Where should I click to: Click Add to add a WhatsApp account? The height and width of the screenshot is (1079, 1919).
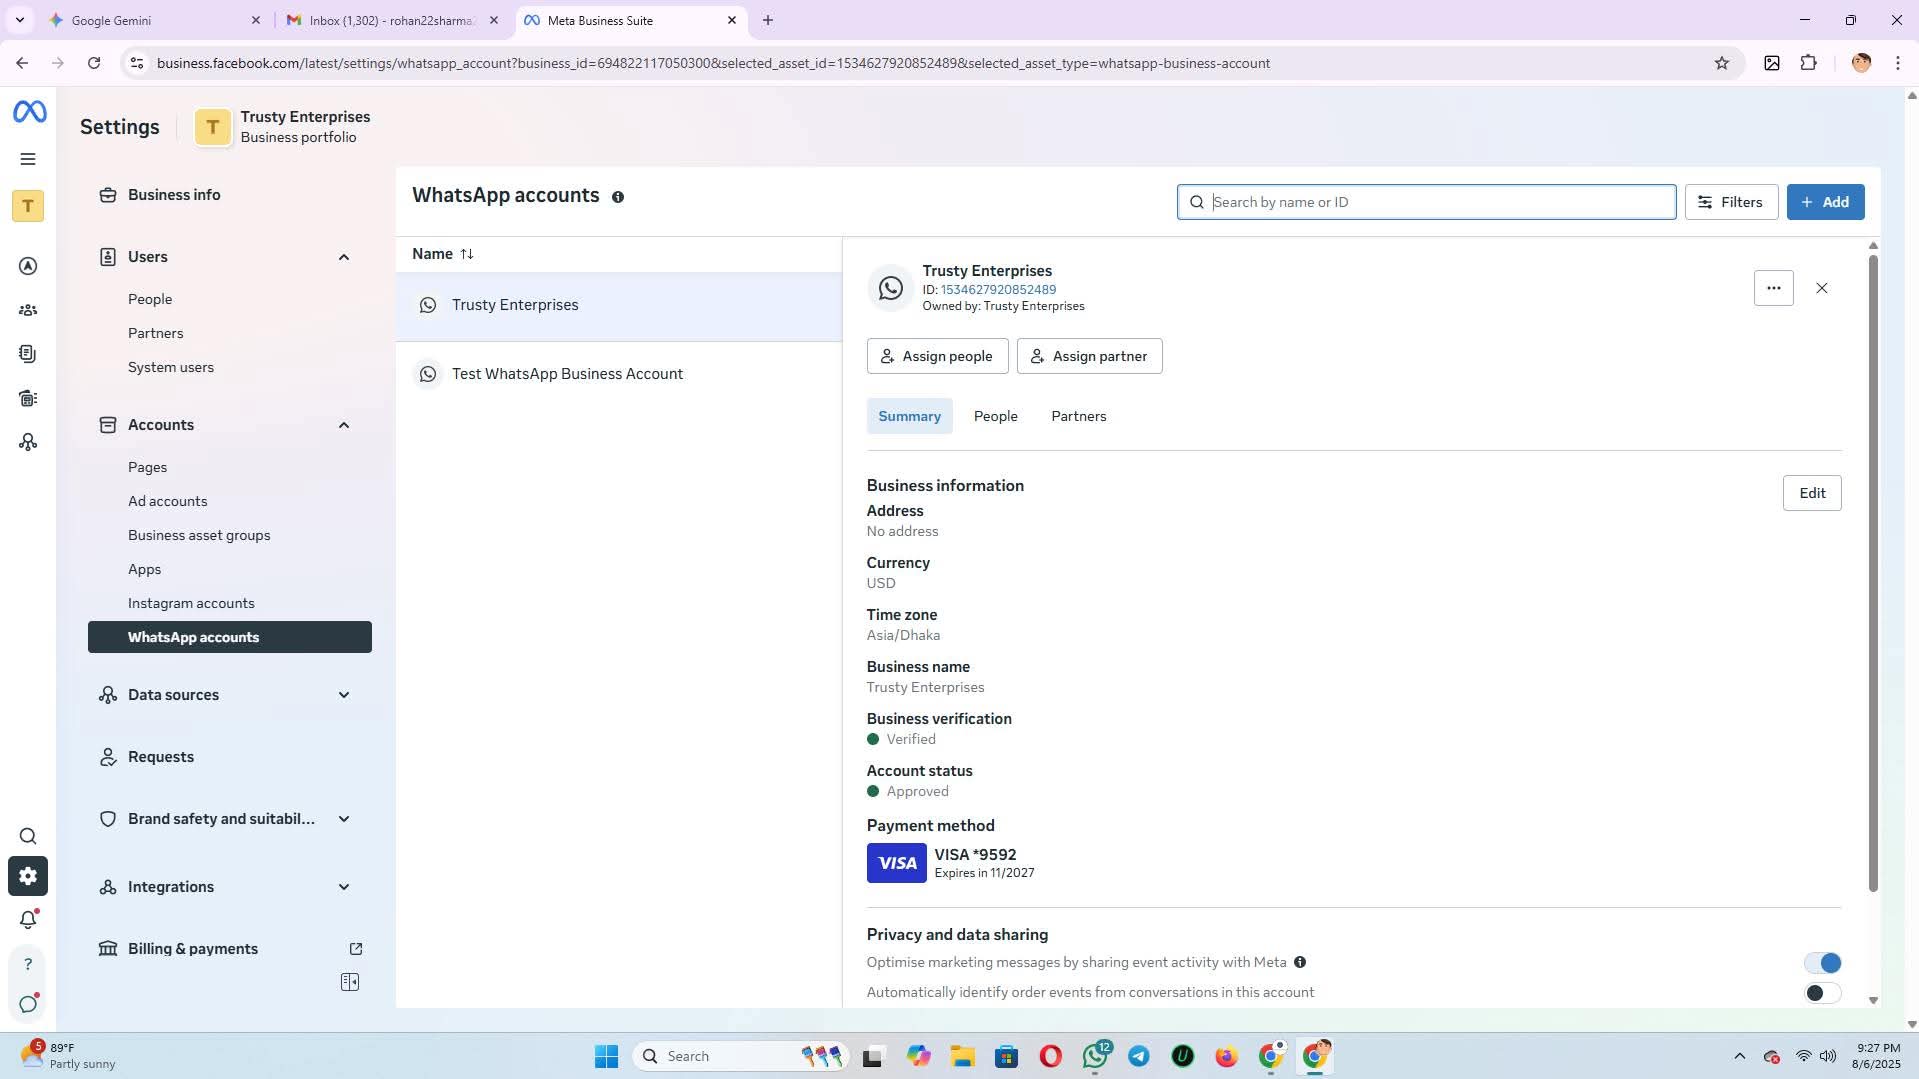pyautogui.click(x=1825, y=202)
